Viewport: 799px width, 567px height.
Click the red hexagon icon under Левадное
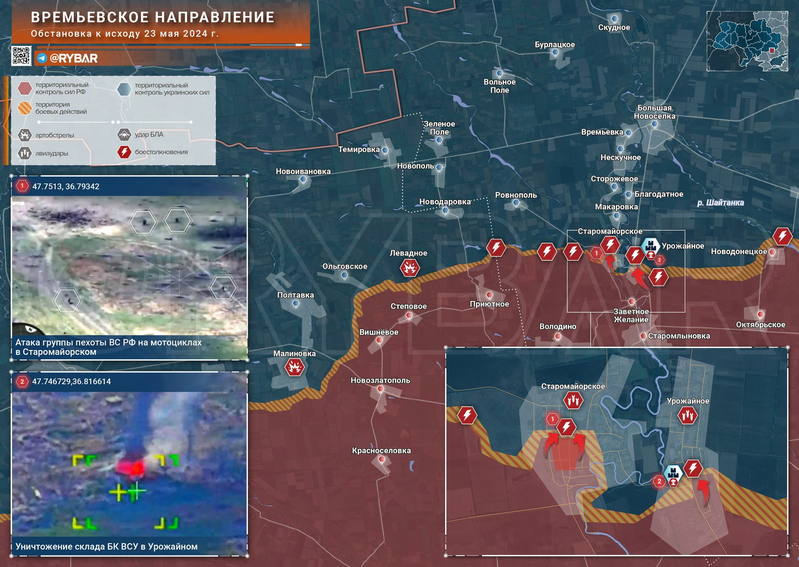[409, 268]
